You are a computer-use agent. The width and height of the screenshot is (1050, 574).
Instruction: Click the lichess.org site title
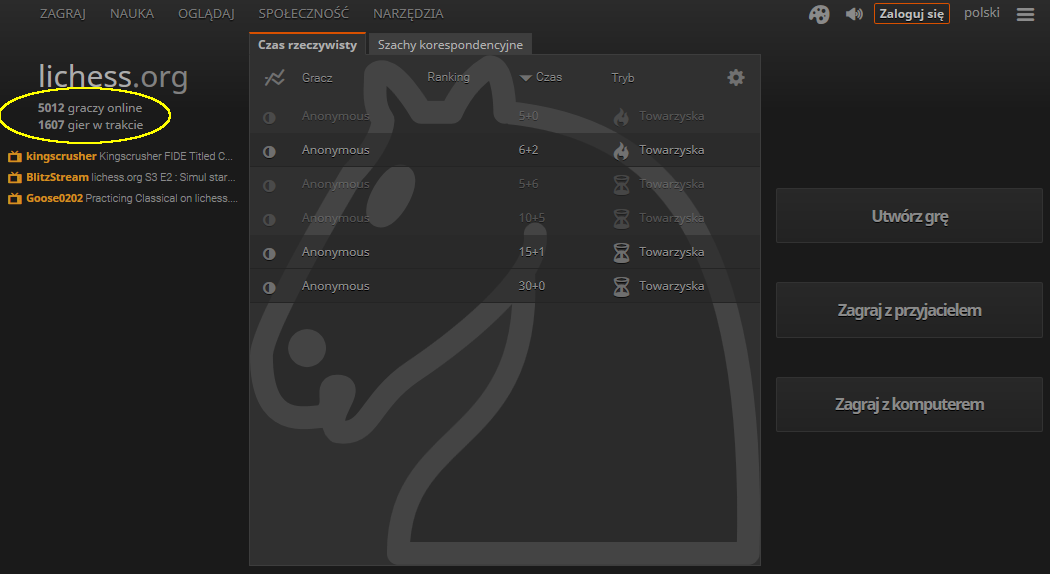[112, 76]
